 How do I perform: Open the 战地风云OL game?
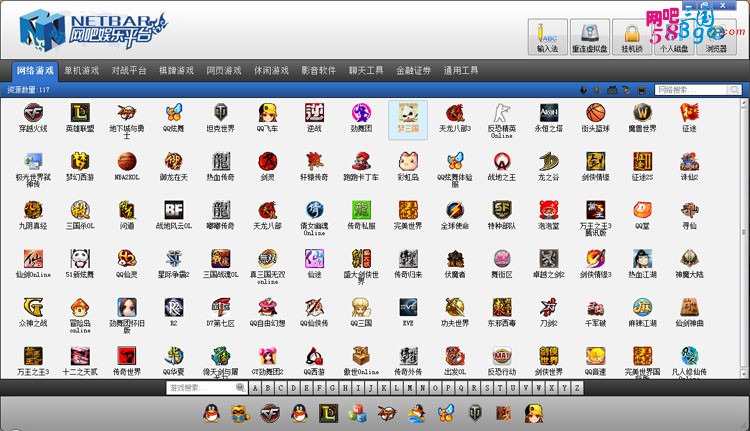pos(174,215)
